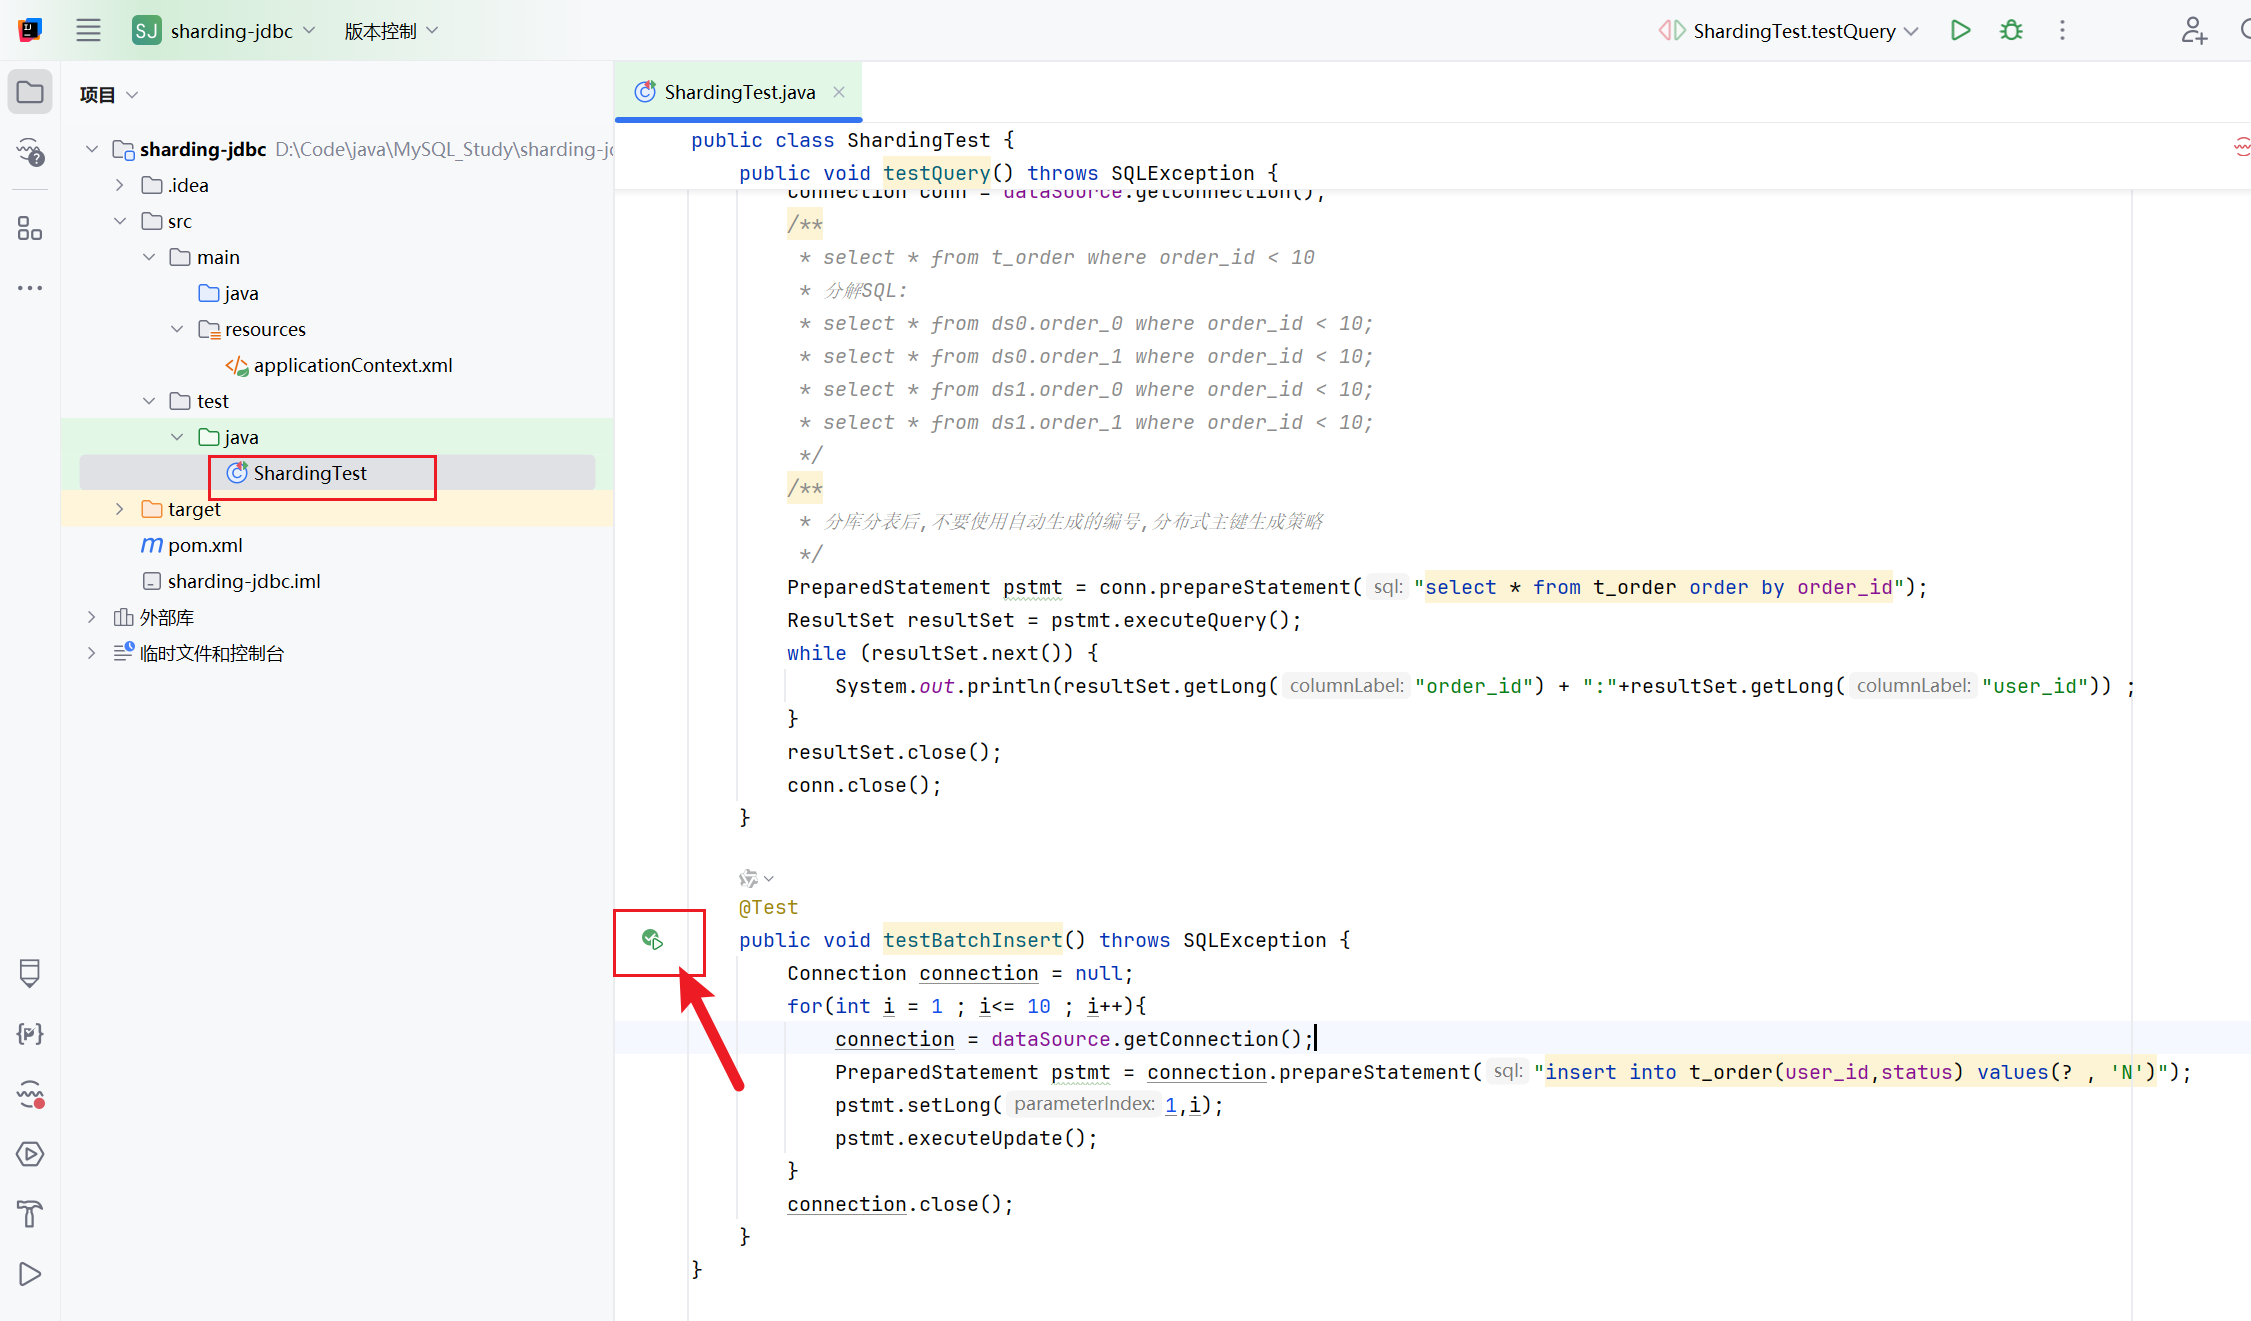The height and width of the screenshot is (1321, 2251).
Task: Open the More tool windows ellipsis
Action: (30, 288)
